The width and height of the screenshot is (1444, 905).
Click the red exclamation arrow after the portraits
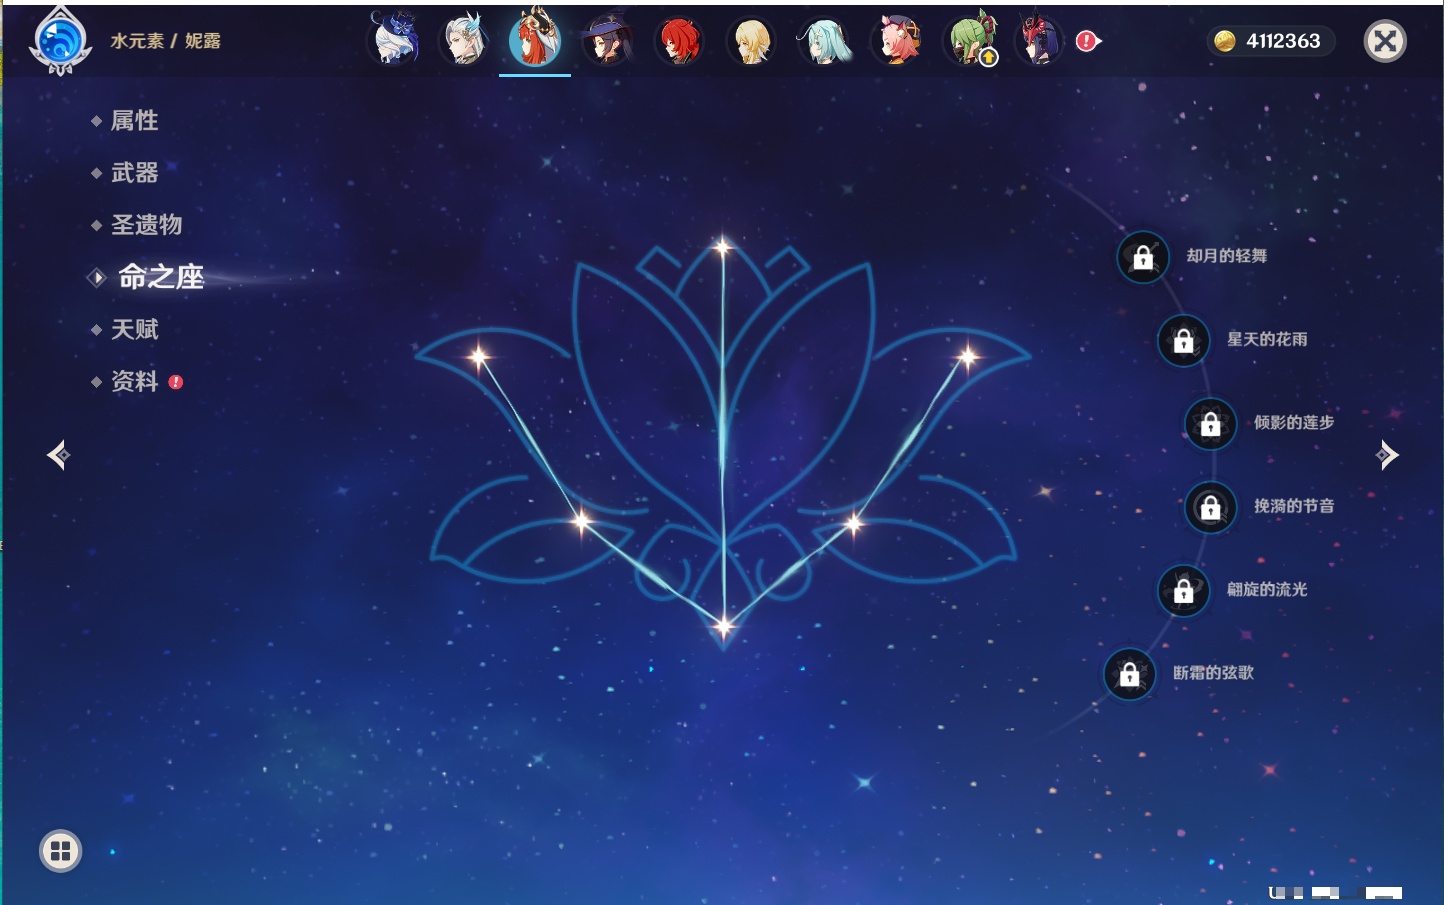(1088, 41)
